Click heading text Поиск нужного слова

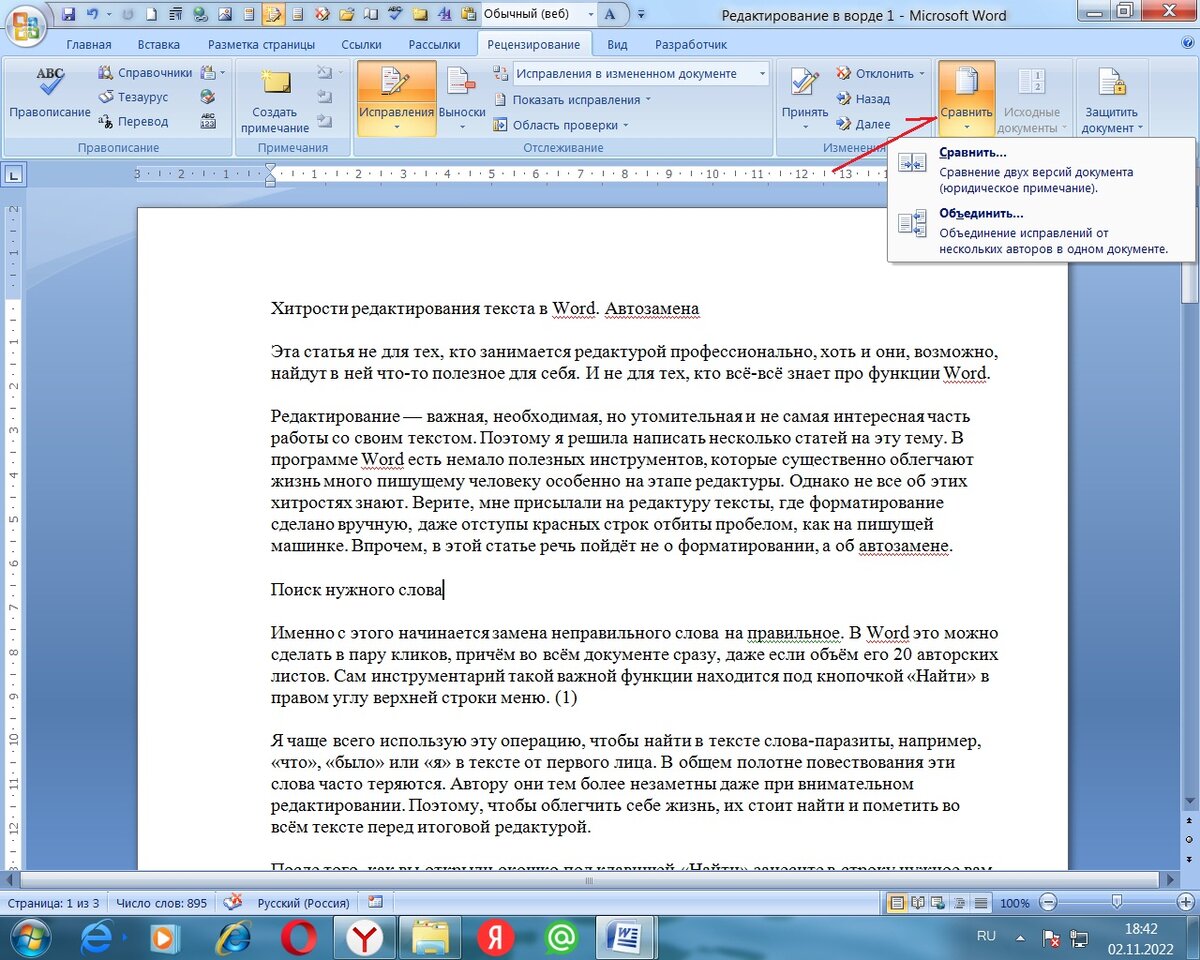click(x=357, y=590)
